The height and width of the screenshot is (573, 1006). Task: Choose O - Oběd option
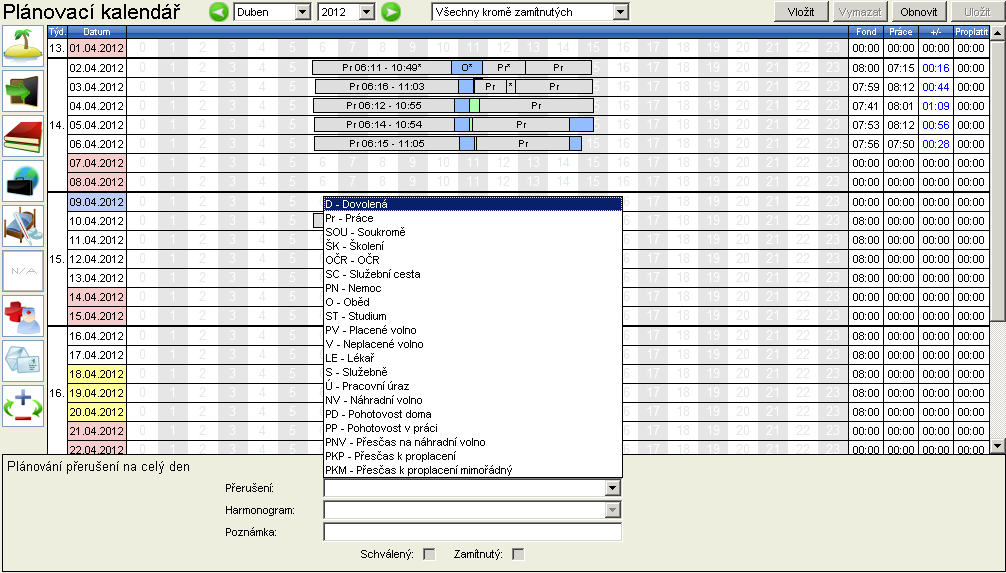coord(473,302)
